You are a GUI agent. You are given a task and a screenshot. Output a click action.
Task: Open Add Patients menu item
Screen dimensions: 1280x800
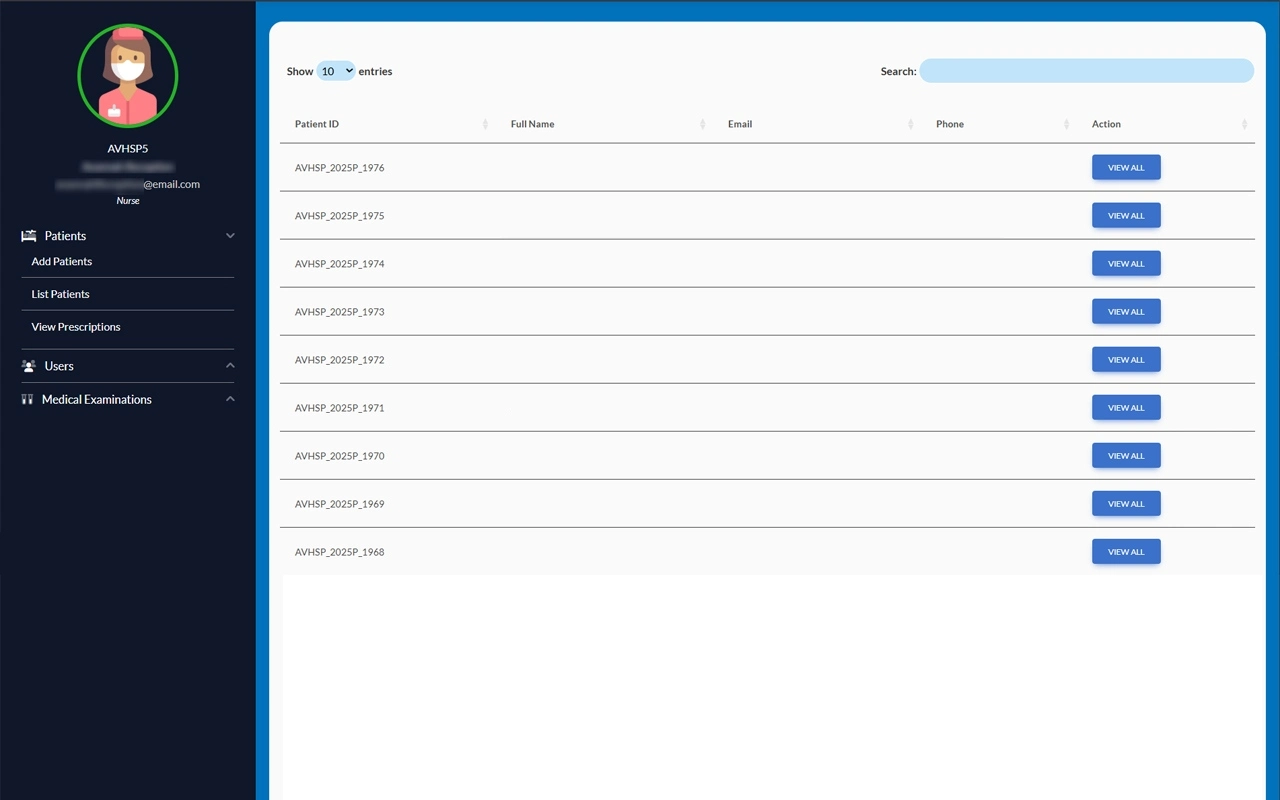[x=62, y=261]
